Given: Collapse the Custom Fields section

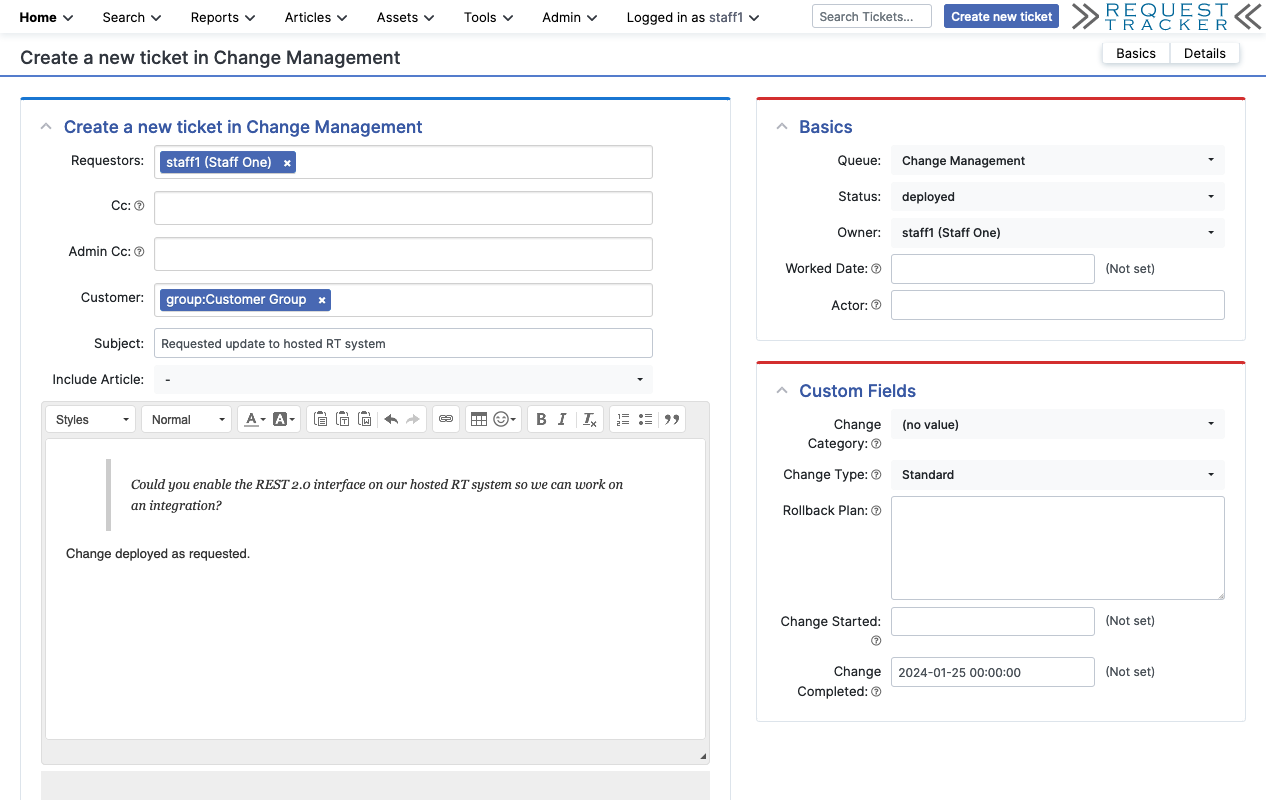Looking at the screenshot, I should [x=781, y=391].
